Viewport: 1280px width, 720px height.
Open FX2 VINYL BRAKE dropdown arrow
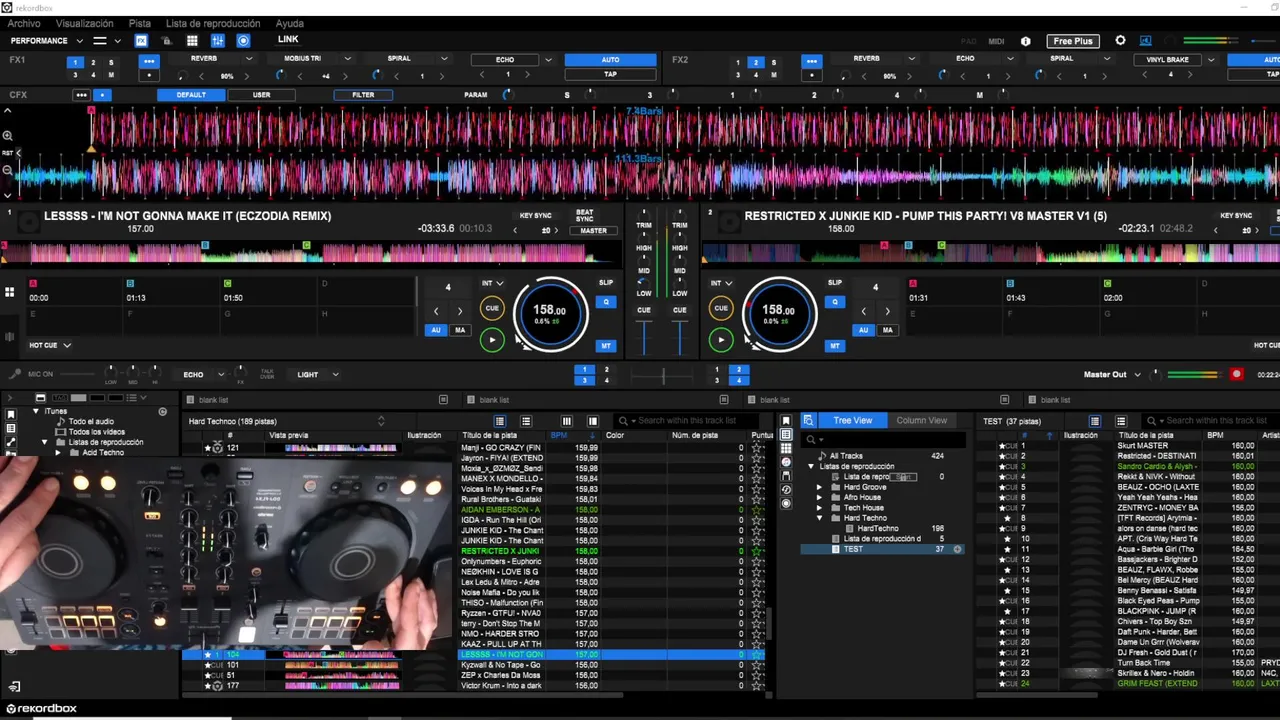[1210, 60]
